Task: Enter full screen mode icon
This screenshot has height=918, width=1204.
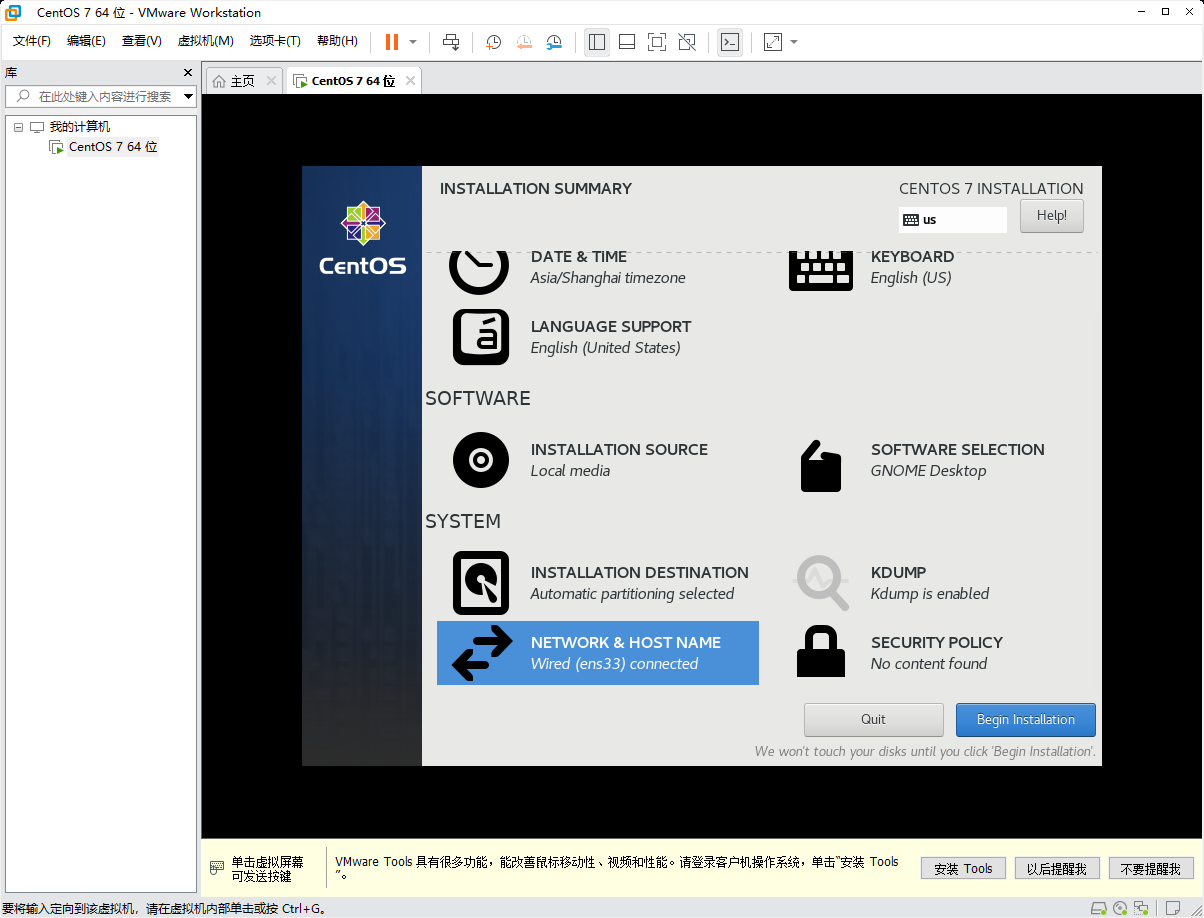Action: pos(657,42)
